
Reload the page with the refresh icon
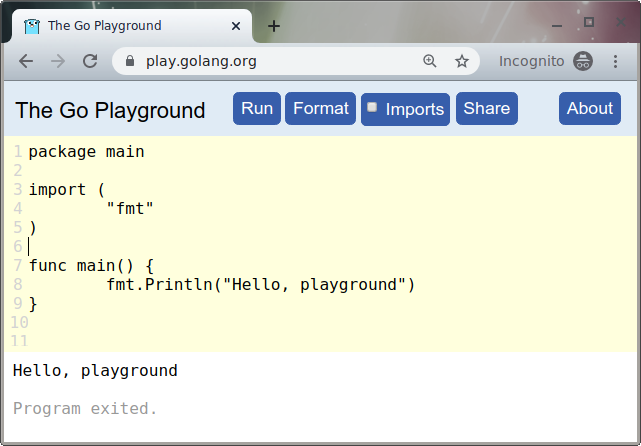(x=90, y=61)
